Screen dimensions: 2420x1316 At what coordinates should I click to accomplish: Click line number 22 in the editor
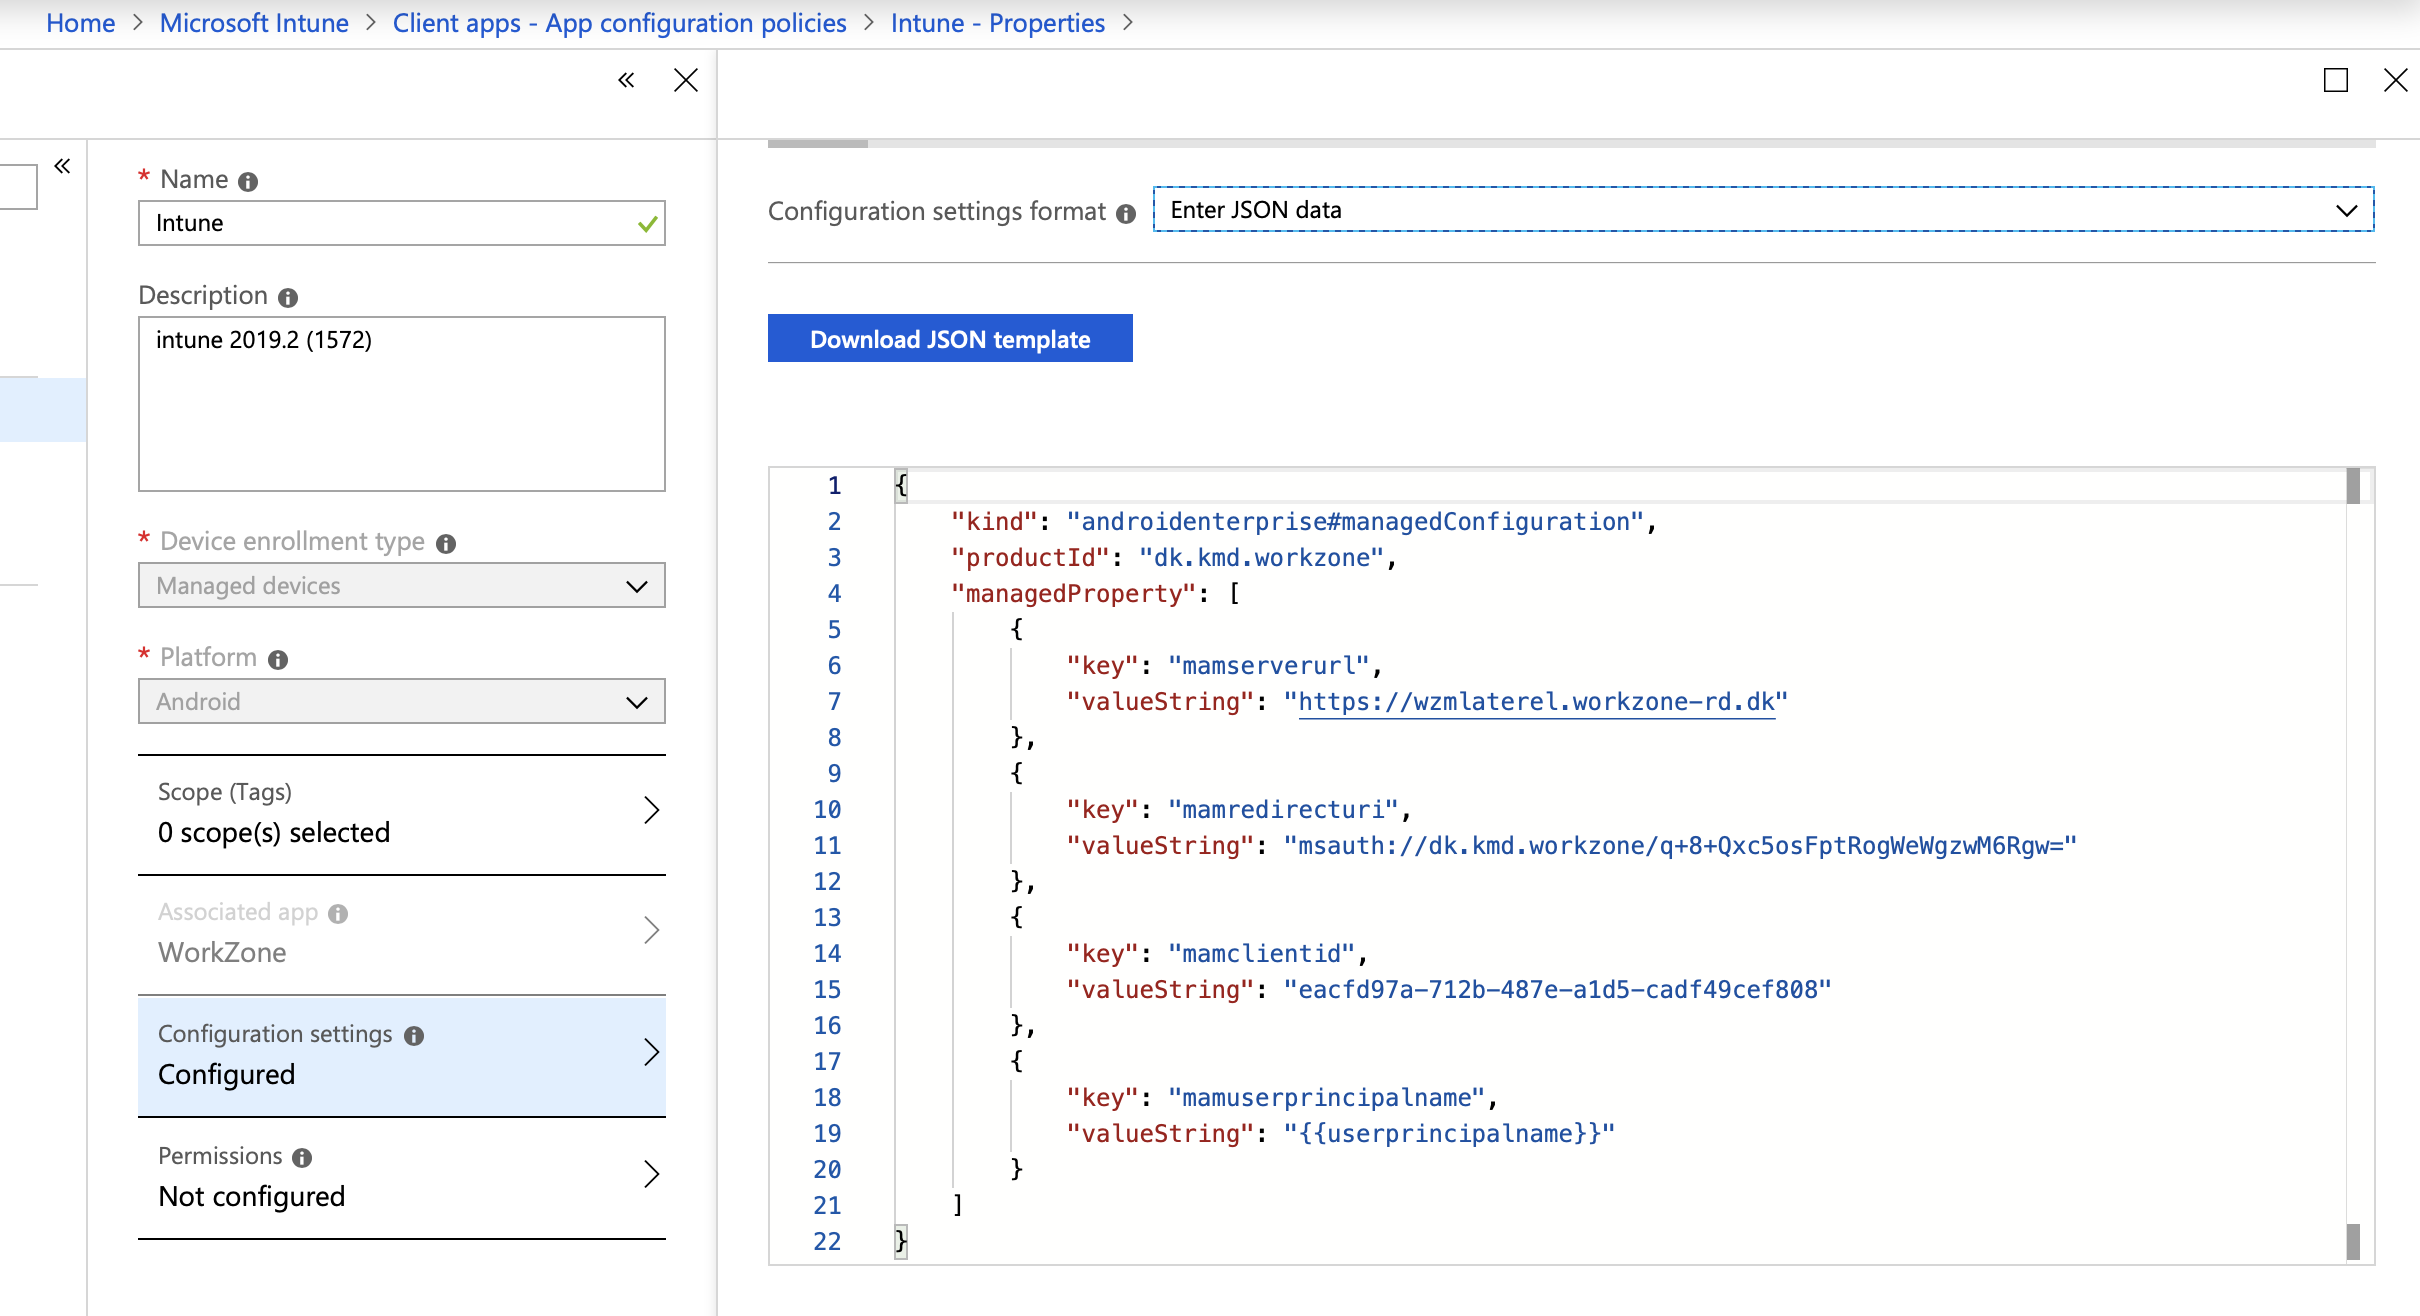click(x=827, y=1242)
